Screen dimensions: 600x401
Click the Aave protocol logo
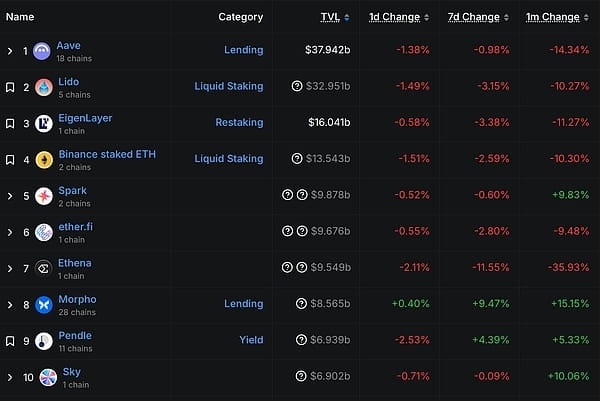coord(42,51)
